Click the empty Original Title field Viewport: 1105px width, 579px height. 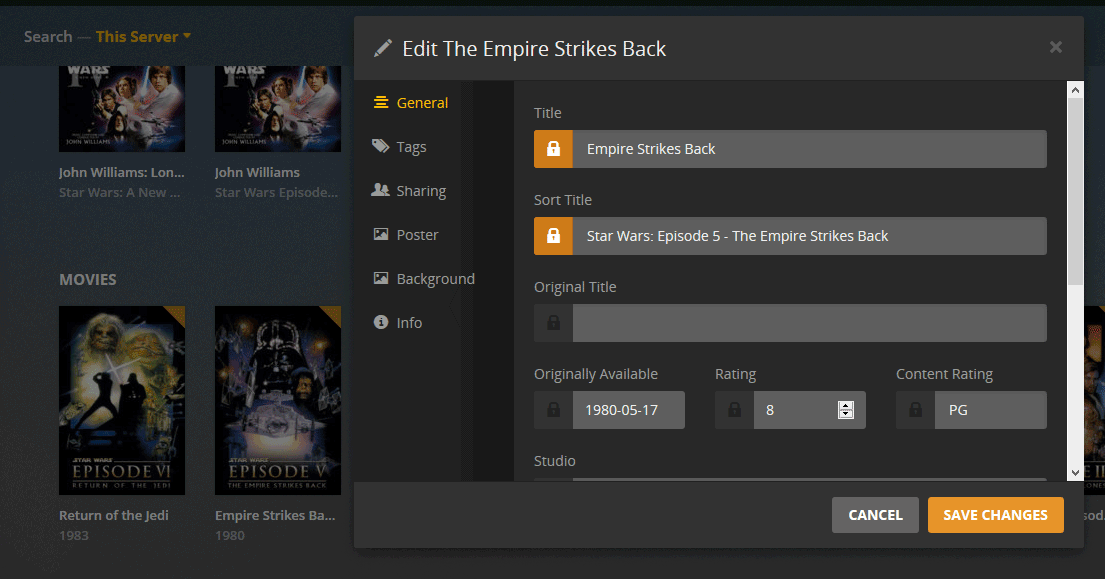pos(809,323)
